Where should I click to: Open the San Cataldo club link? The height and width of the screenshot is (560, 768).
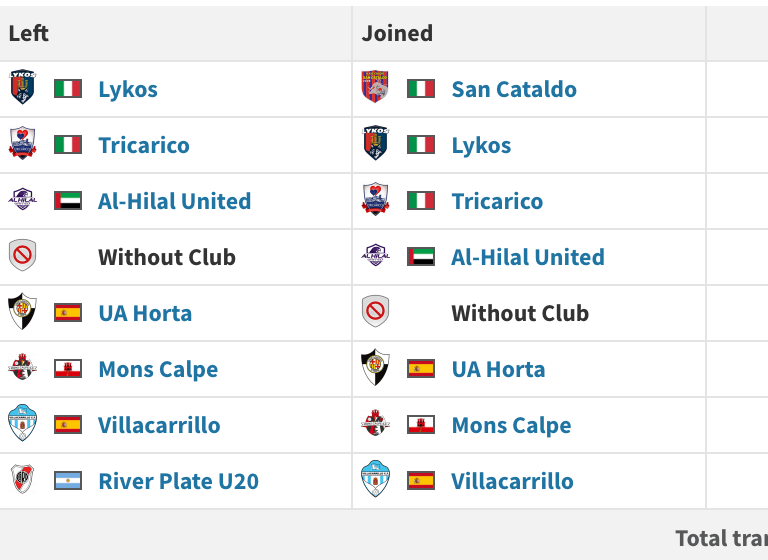pos(514,89)
